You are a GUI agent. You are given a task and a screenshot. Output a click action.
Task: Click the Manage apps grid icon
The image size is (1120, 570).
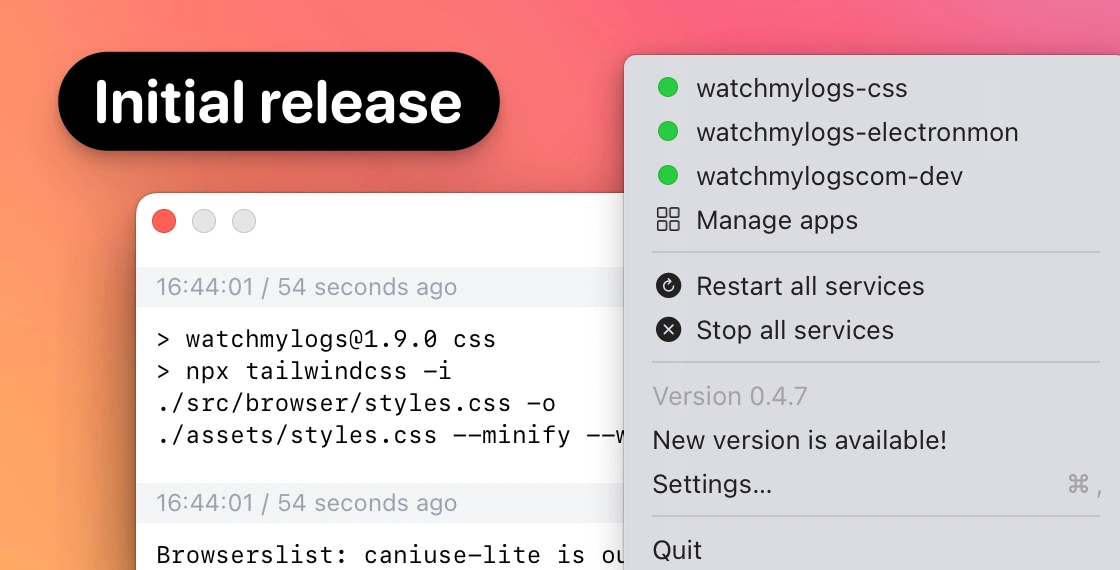click(x=668, y=219)
